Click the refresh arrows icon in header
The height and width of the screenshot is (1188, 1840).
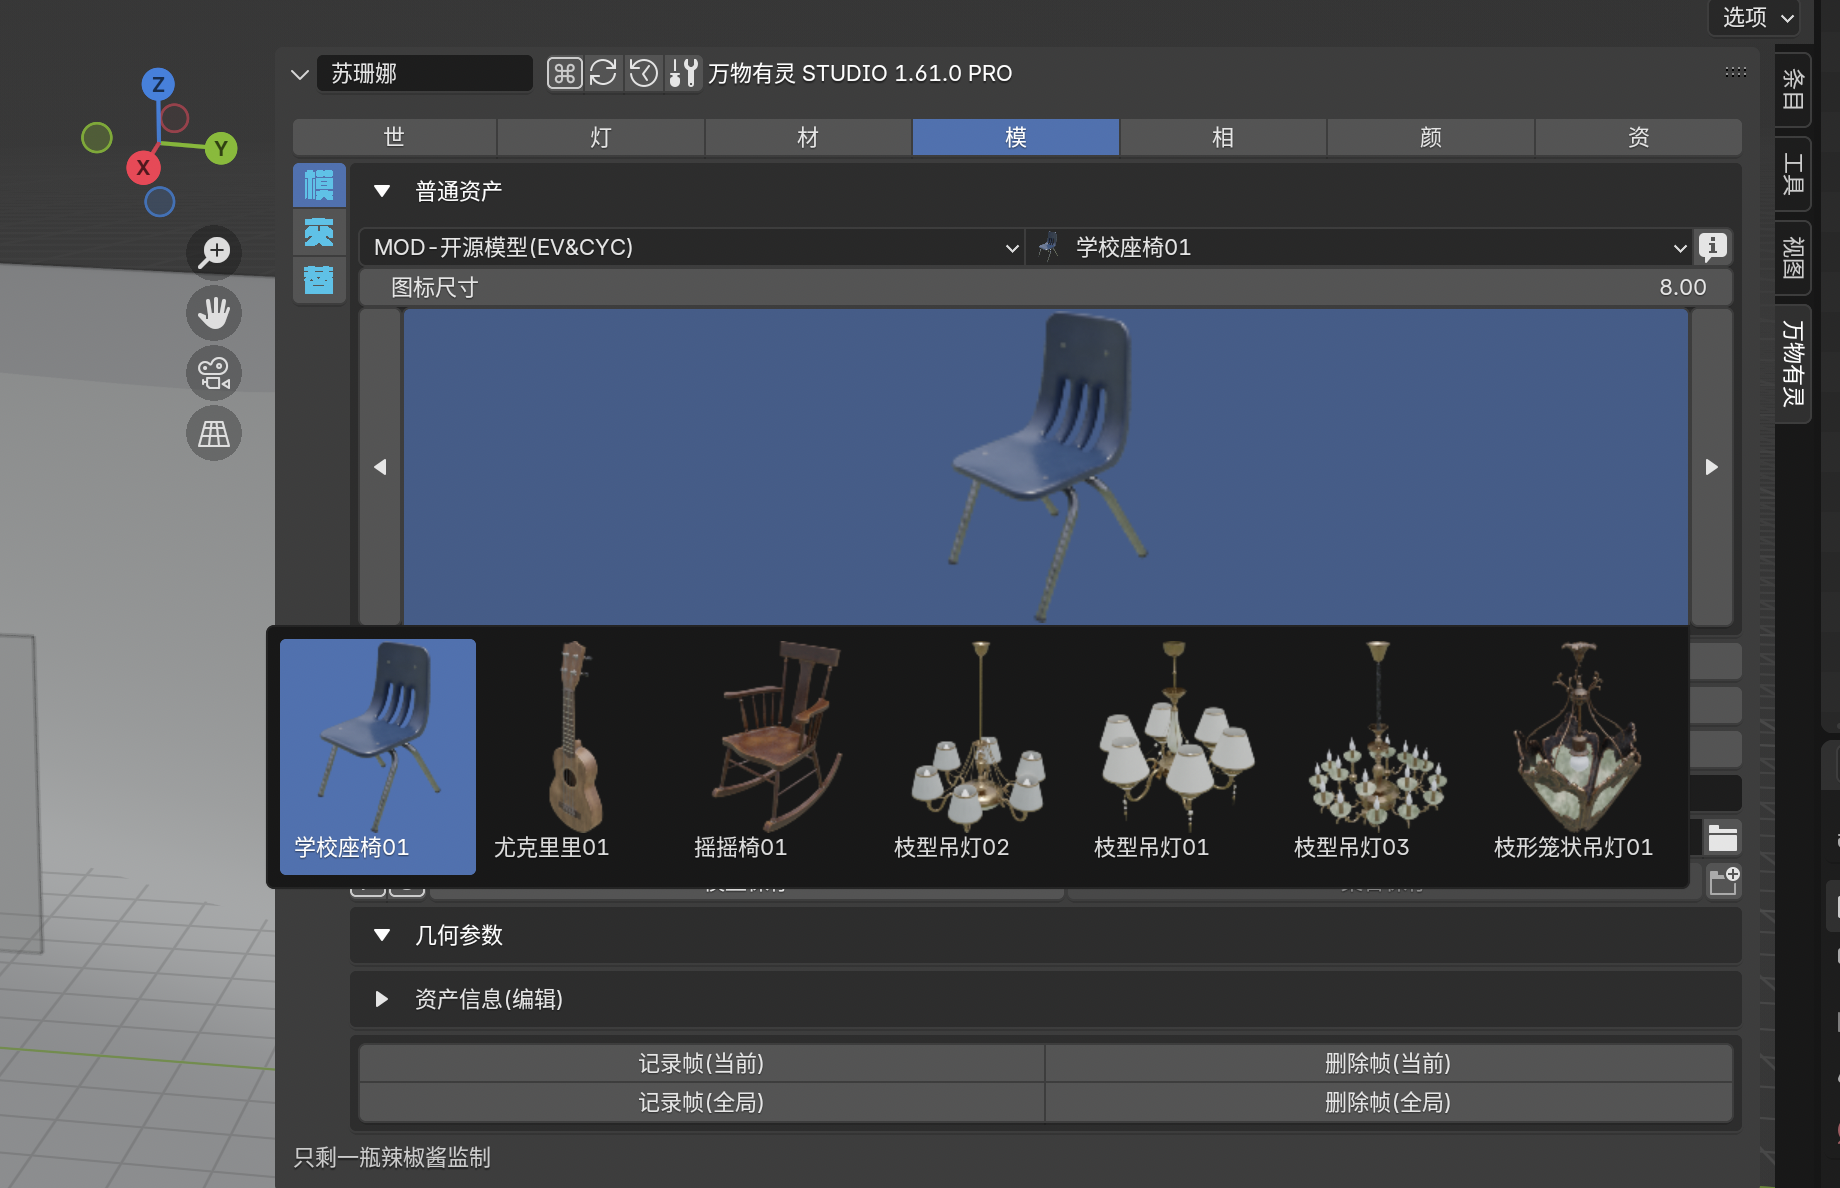(603, 73)
